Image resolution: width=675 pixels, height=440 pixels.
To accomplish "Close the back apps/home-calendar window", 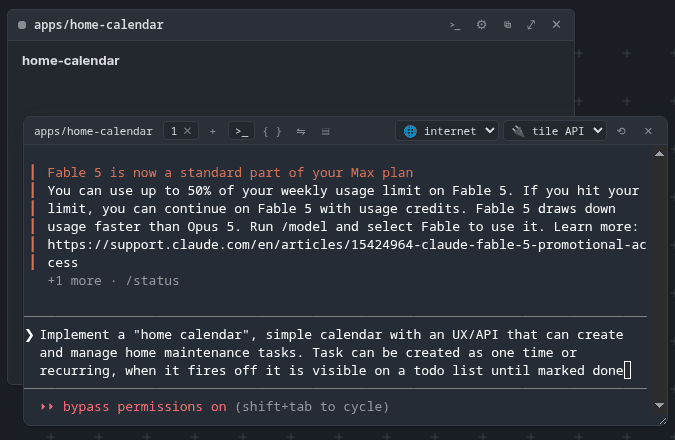I will (556, 25).
